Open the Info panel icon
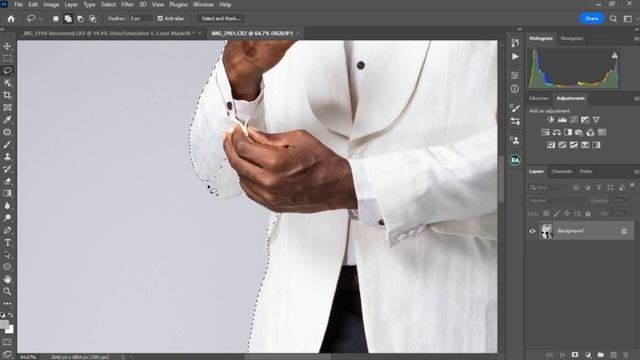Image resolution: width=640 pixels, height=360 pixels. [x=515, y=89]
